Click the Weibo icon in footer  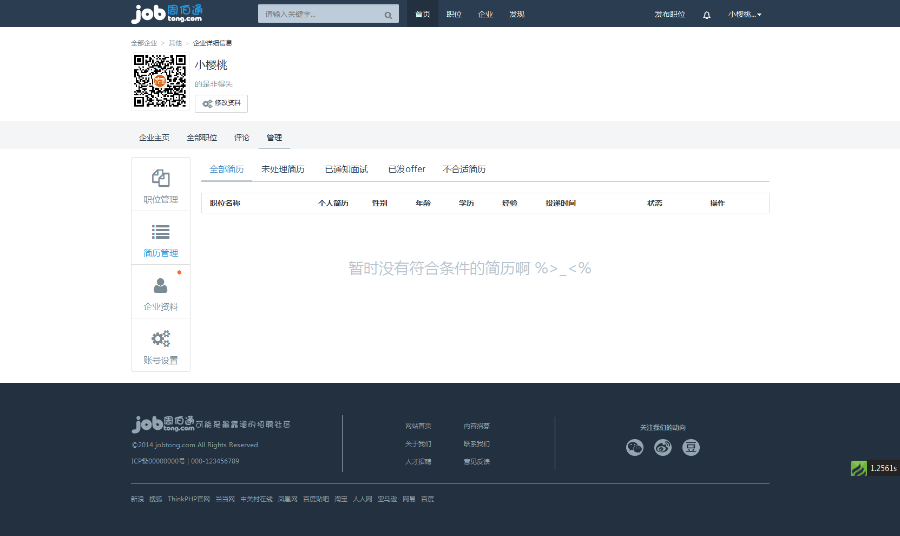pyautogui.click(x=662, y=447)
